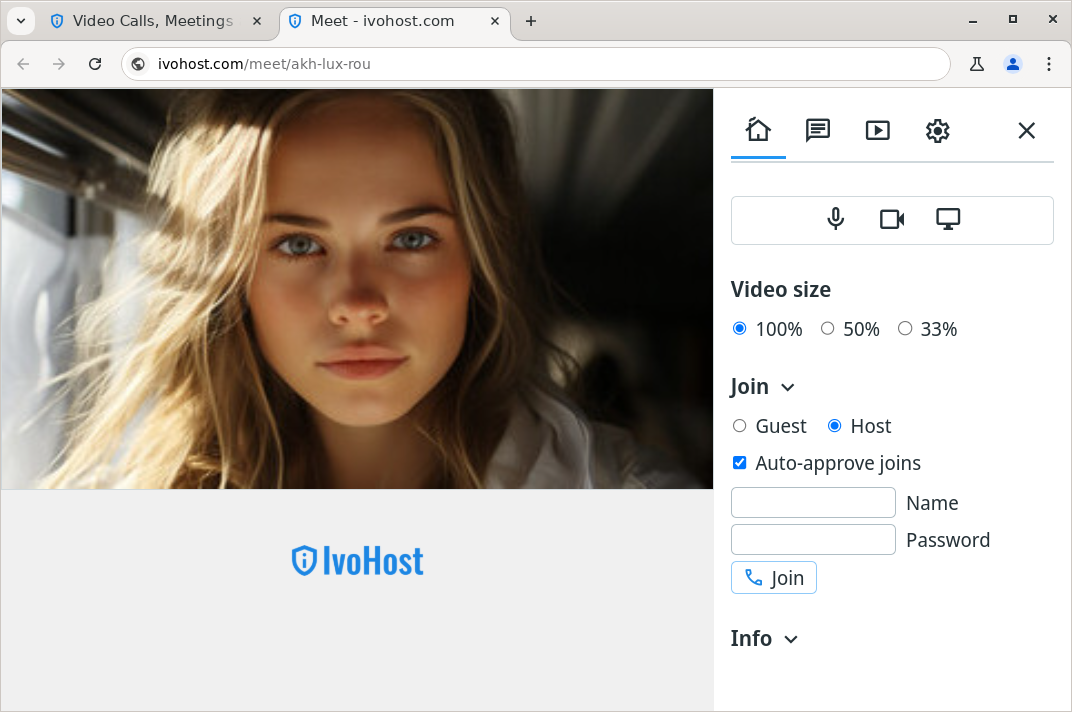Viewport: 1072px width, 712px height.
Task: Open the tab search dropdown arrow
Action: (x=21, y=21)
